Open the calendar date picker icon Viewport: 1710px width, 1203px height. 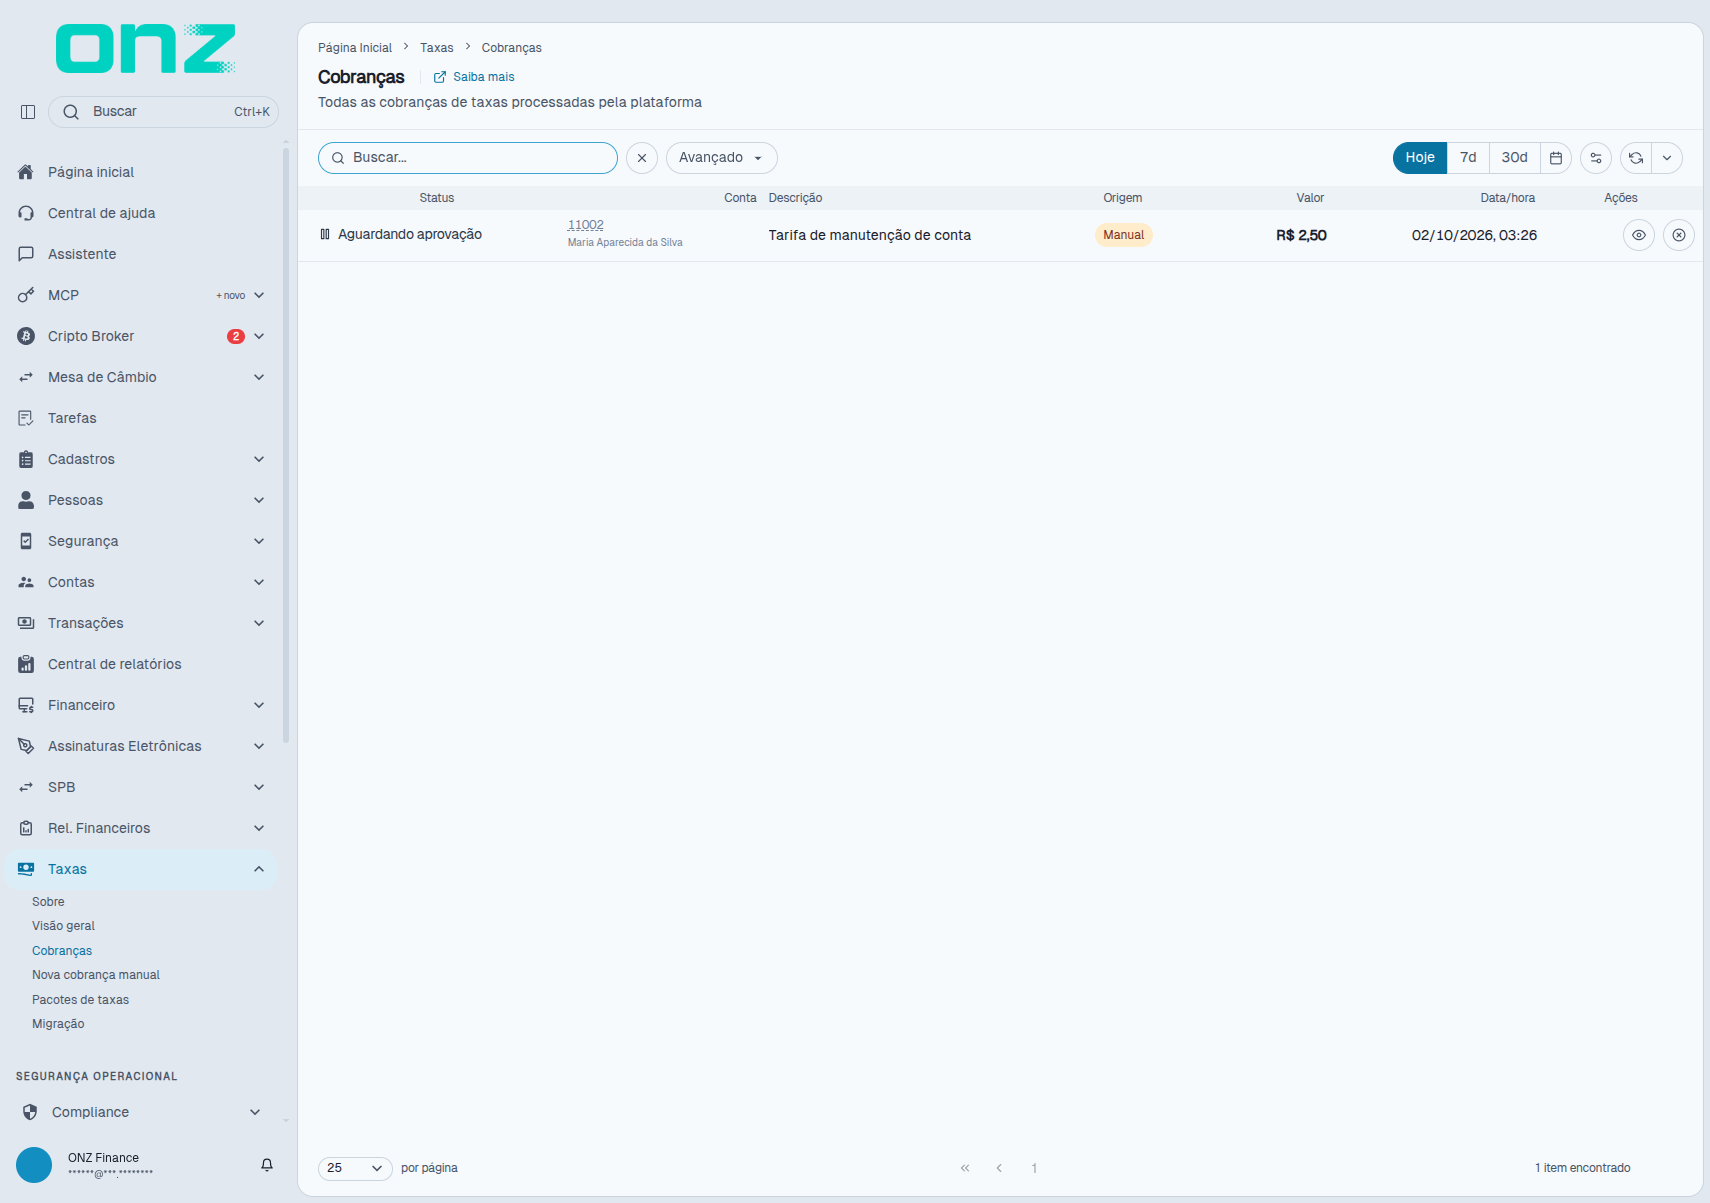1556,158
